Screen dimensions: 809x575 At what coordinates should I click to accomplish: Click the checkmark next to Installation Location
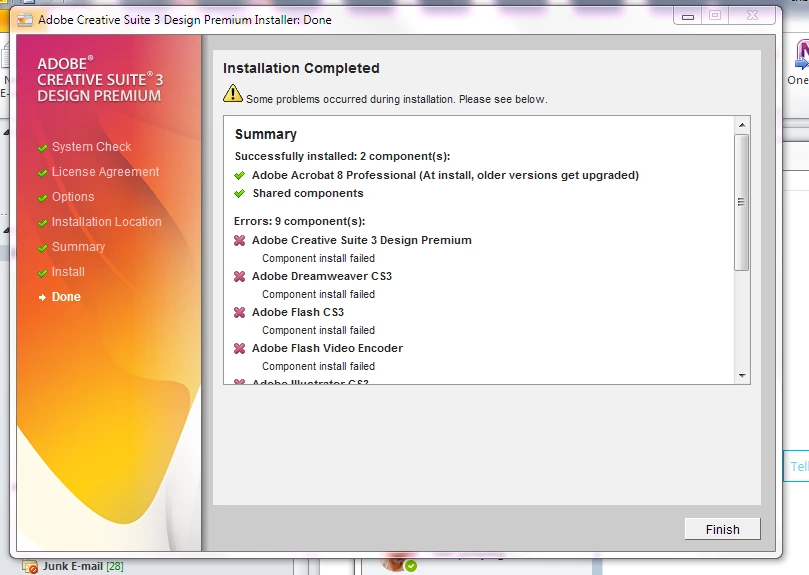[x=42, y=223]
